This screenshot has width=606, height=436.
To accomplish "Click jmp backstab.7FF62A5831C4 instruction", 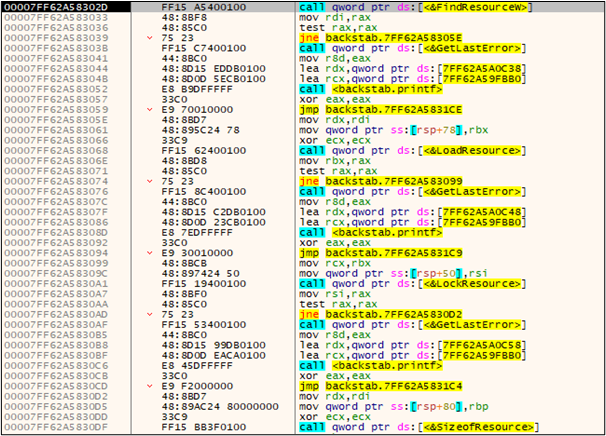I will pos(381,386).
